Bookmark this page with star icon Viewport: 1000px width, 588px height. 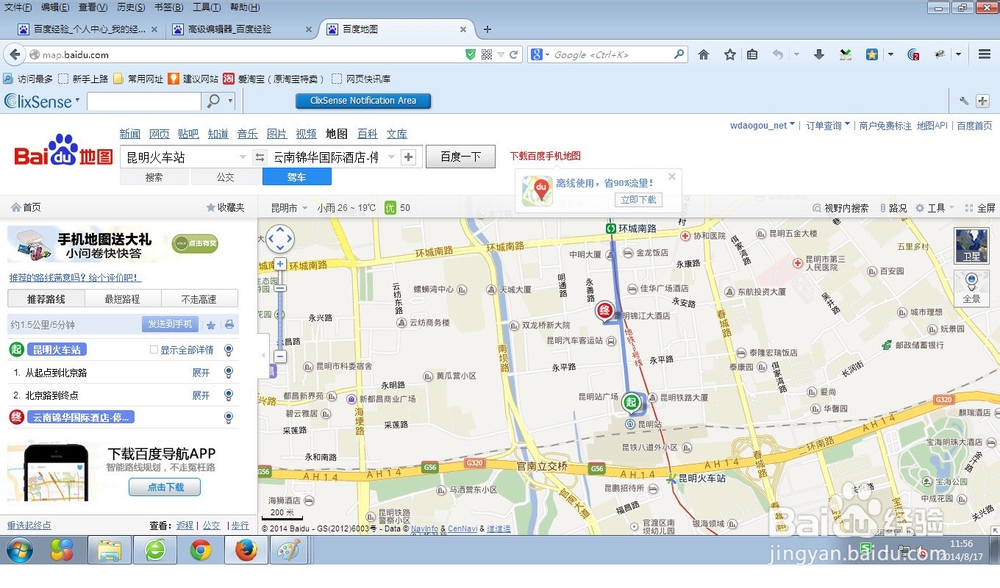tap(730, 55)
